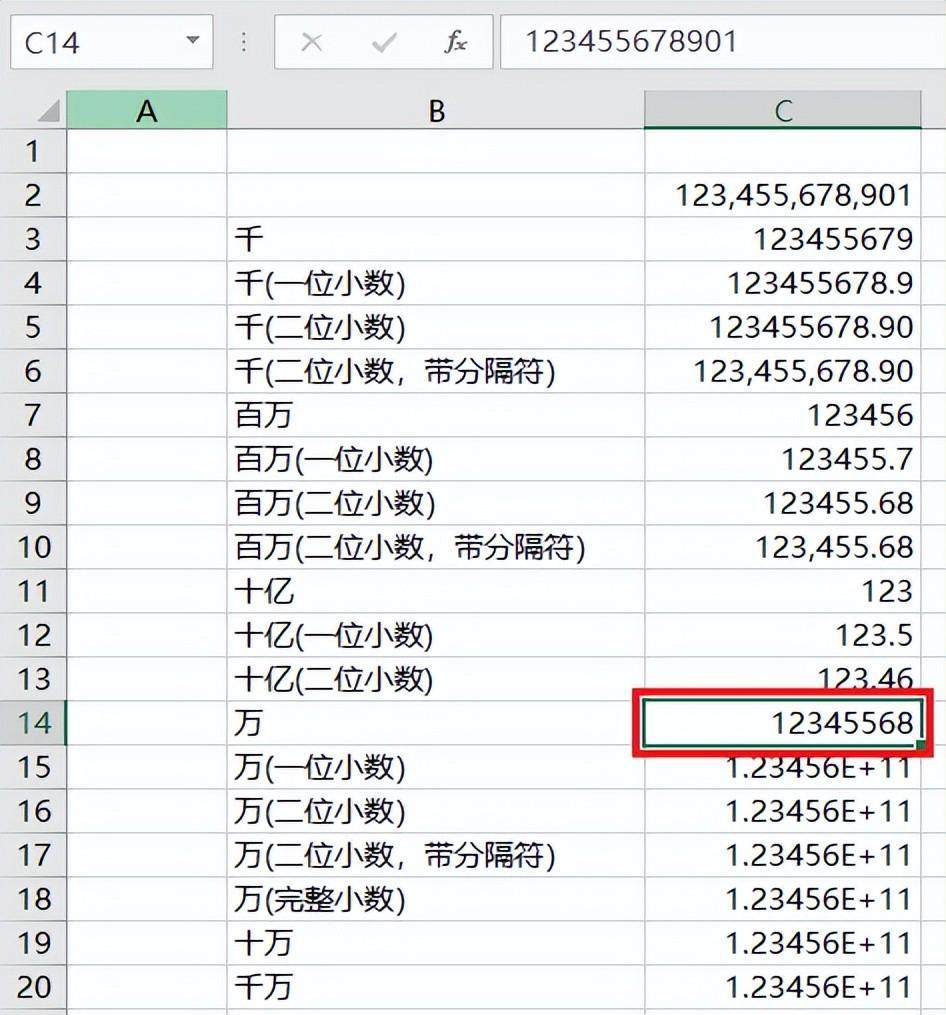Open the Name Box dropdown arrow
The width and height of the screenshot is (946, 1015).
pyautogui.click(x=192, y=40)
